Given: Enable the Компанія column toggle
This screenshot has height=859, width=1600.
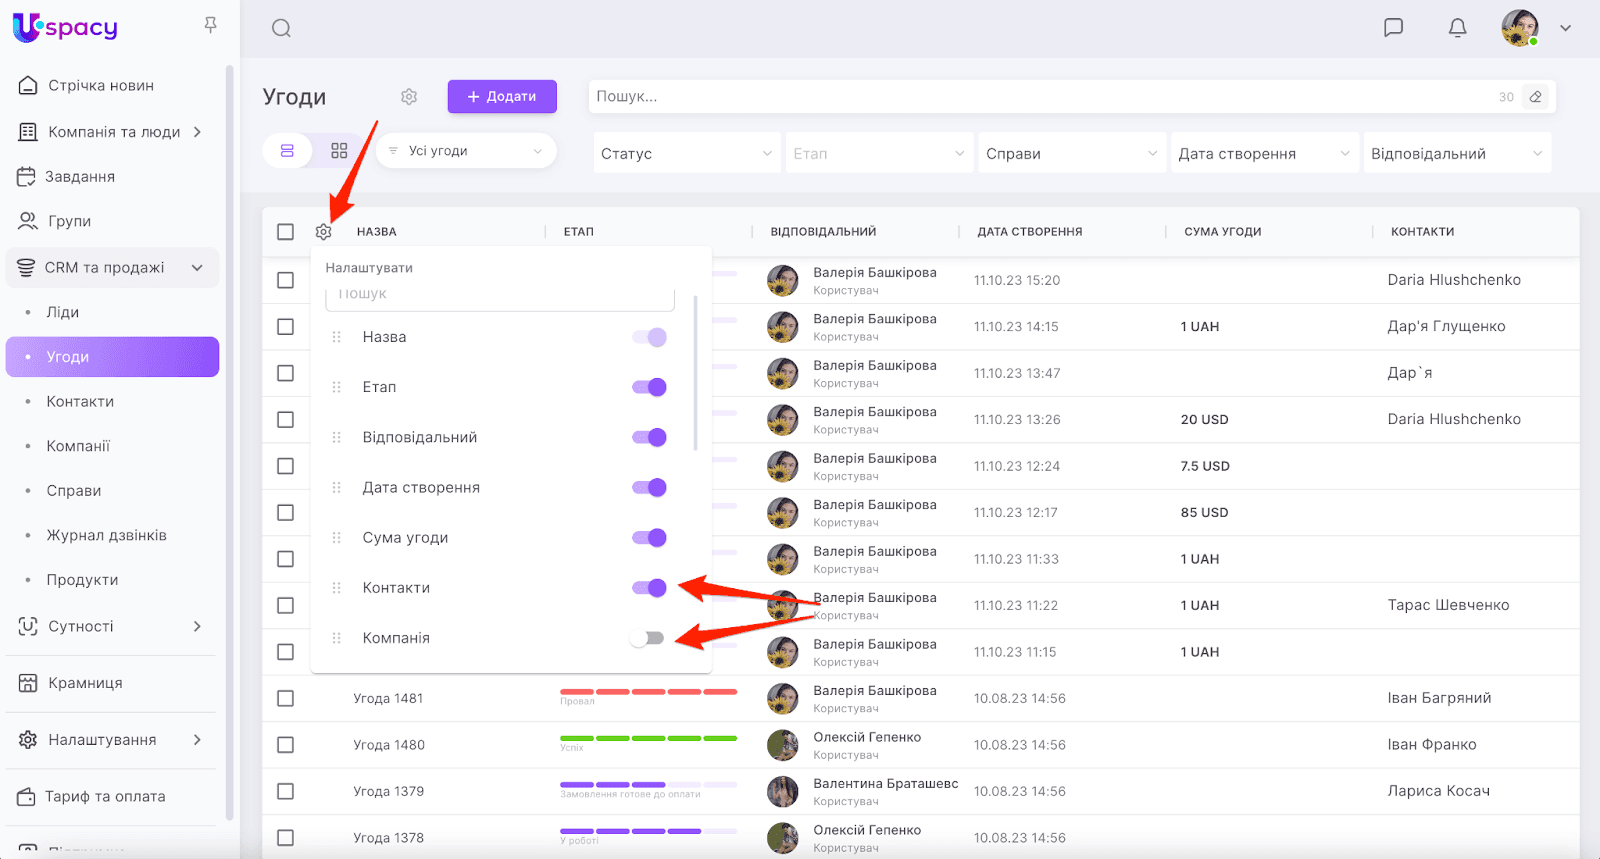Looking at the screenshot, I should 648,638.
